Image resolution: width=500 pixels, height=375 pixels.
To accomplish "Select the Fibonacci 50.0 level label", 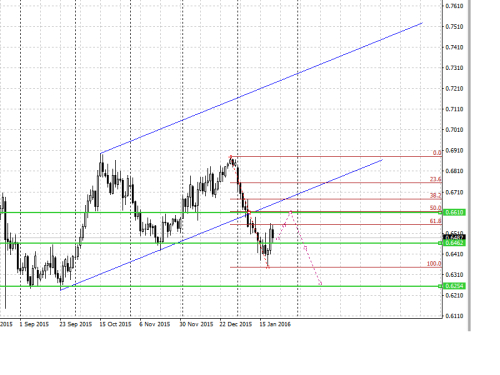I will pos(435,208).
